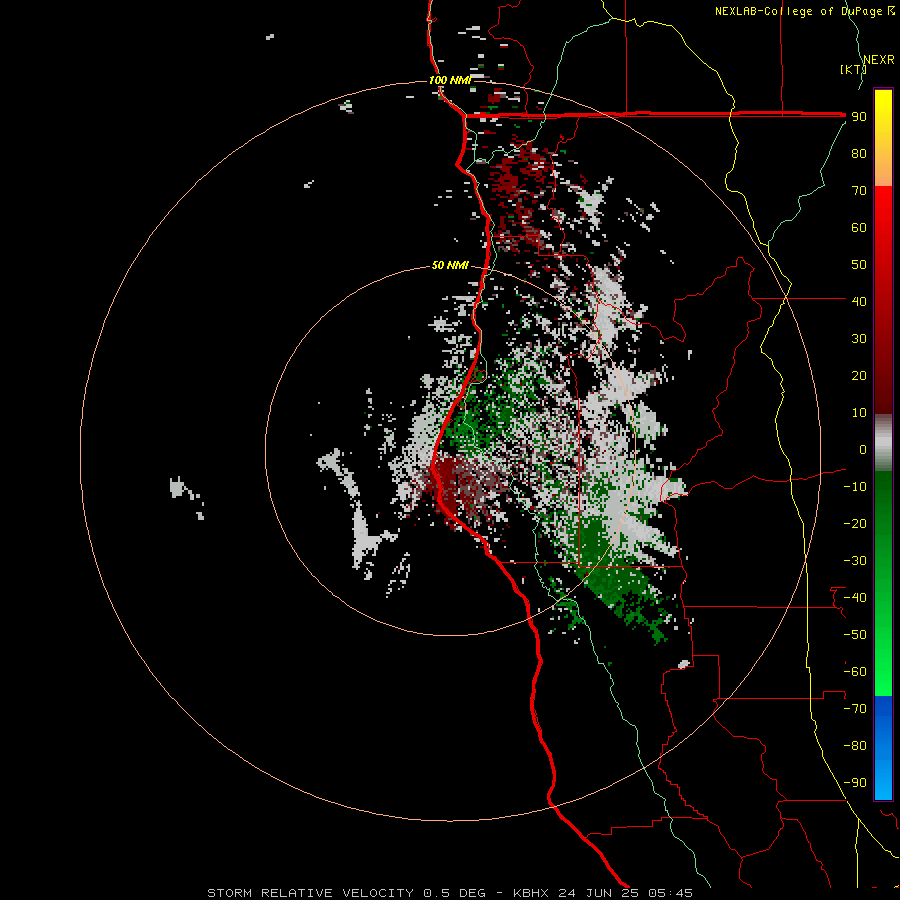Click the 50 NMI range ring label
Image resolution: width=900 pixels, height=900 pixels.
click(450, 265)
